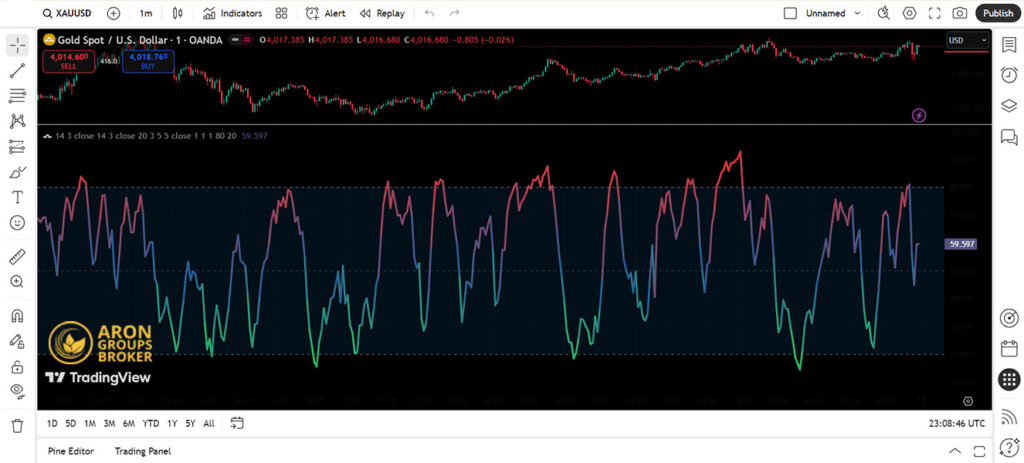Screen dimensions: 1024x463
Task: Click the XAUUSD symbol search field
Action: pos(68,13)
